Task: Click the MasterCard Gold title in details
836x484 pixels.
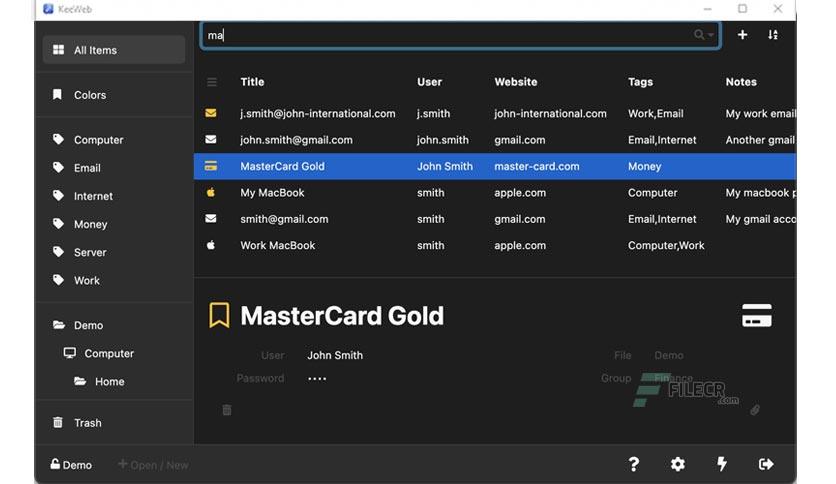Action: pos(342,316)
